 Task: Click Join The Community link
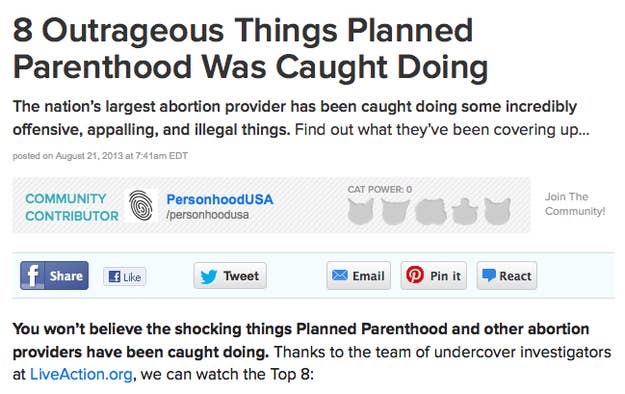click(x=575, y=204)
